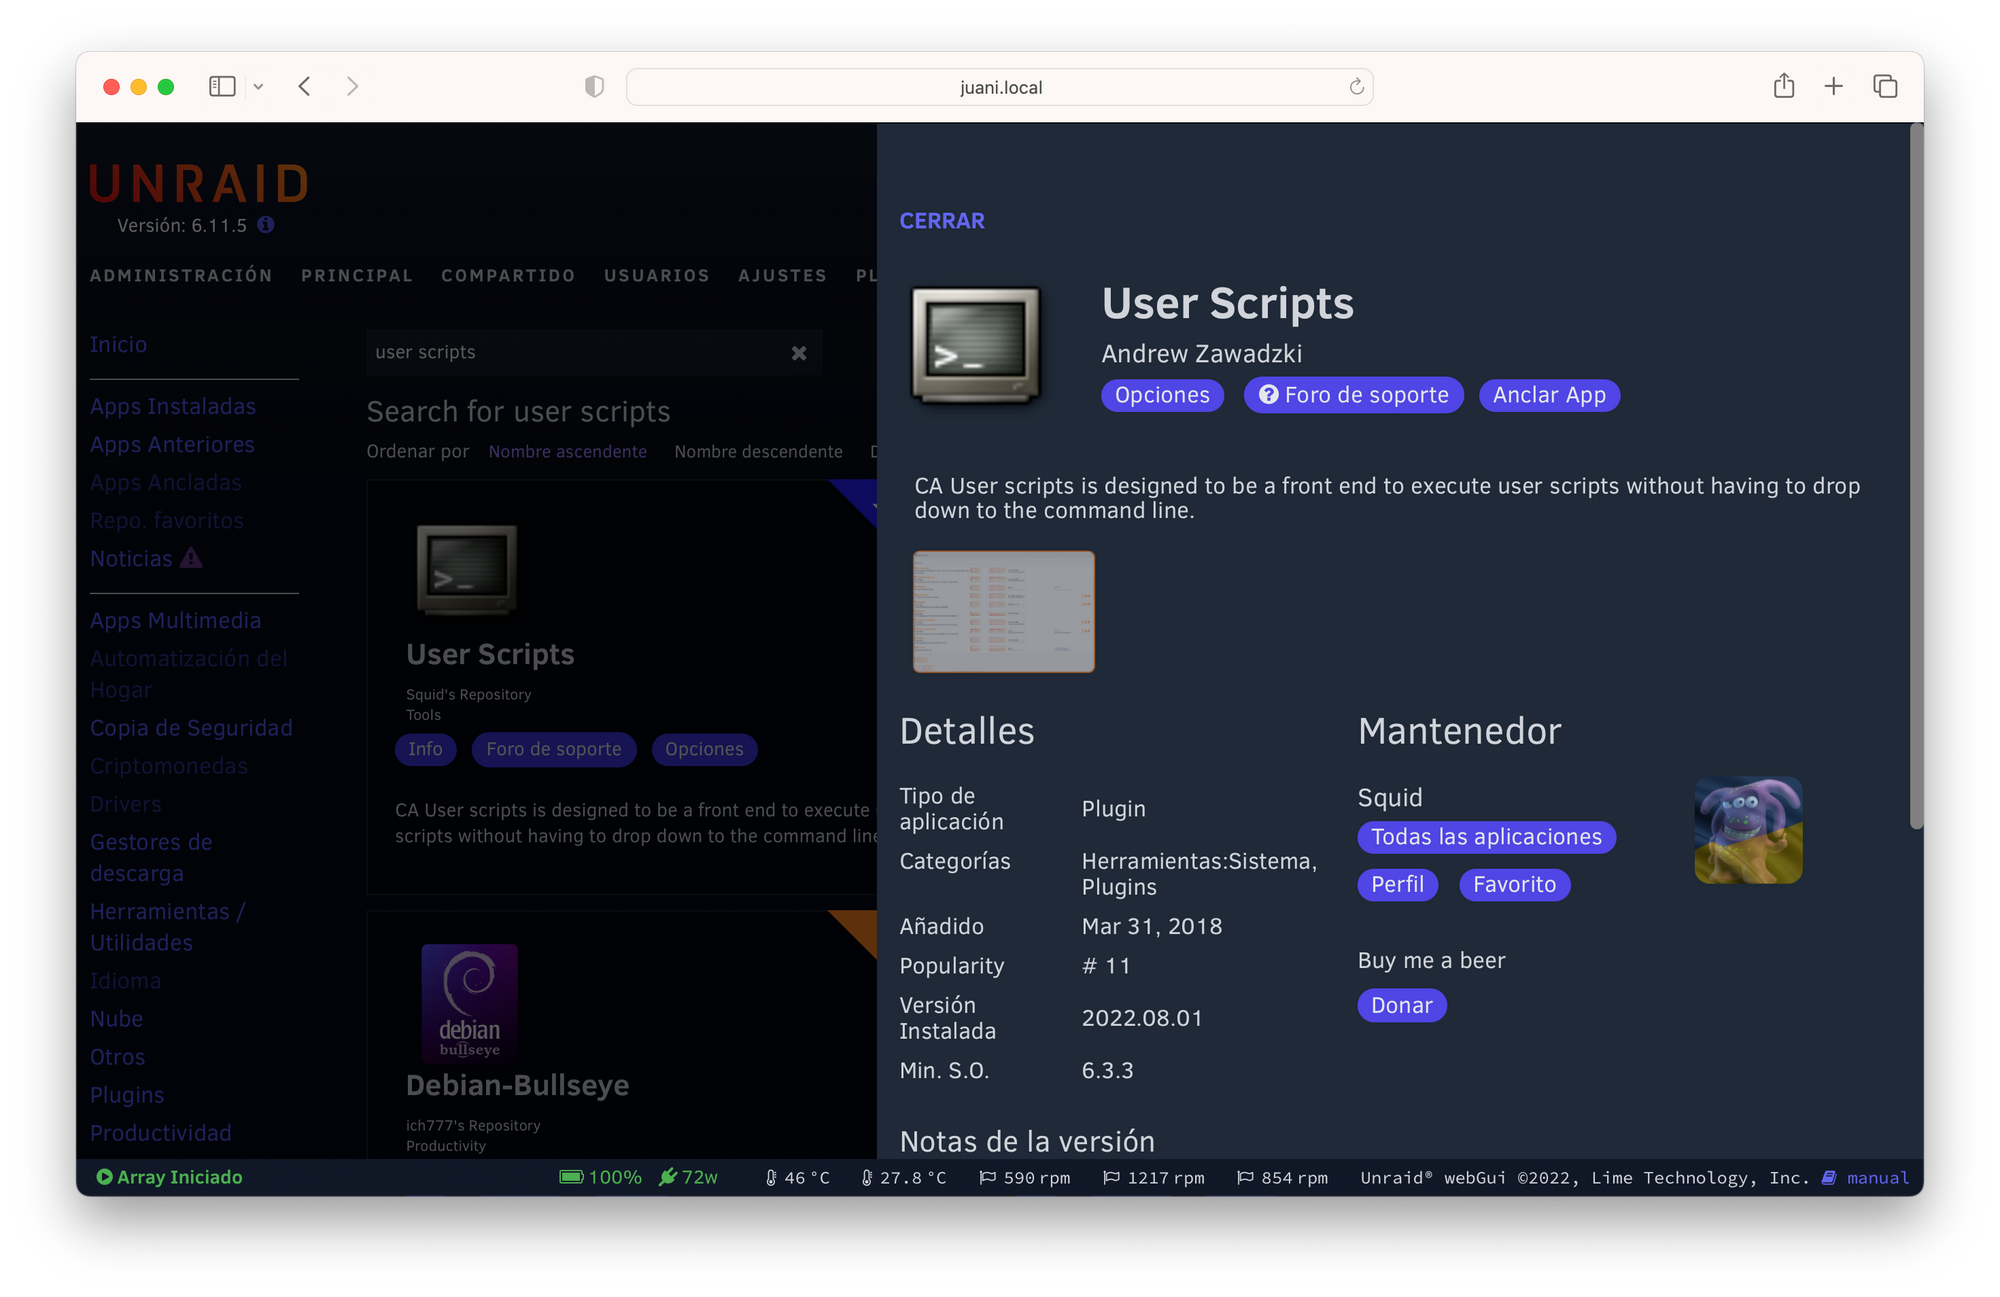Open the privacy shield icon
The height and width of the screenshot is (1297, 2000).
click(x=594, y=87)
